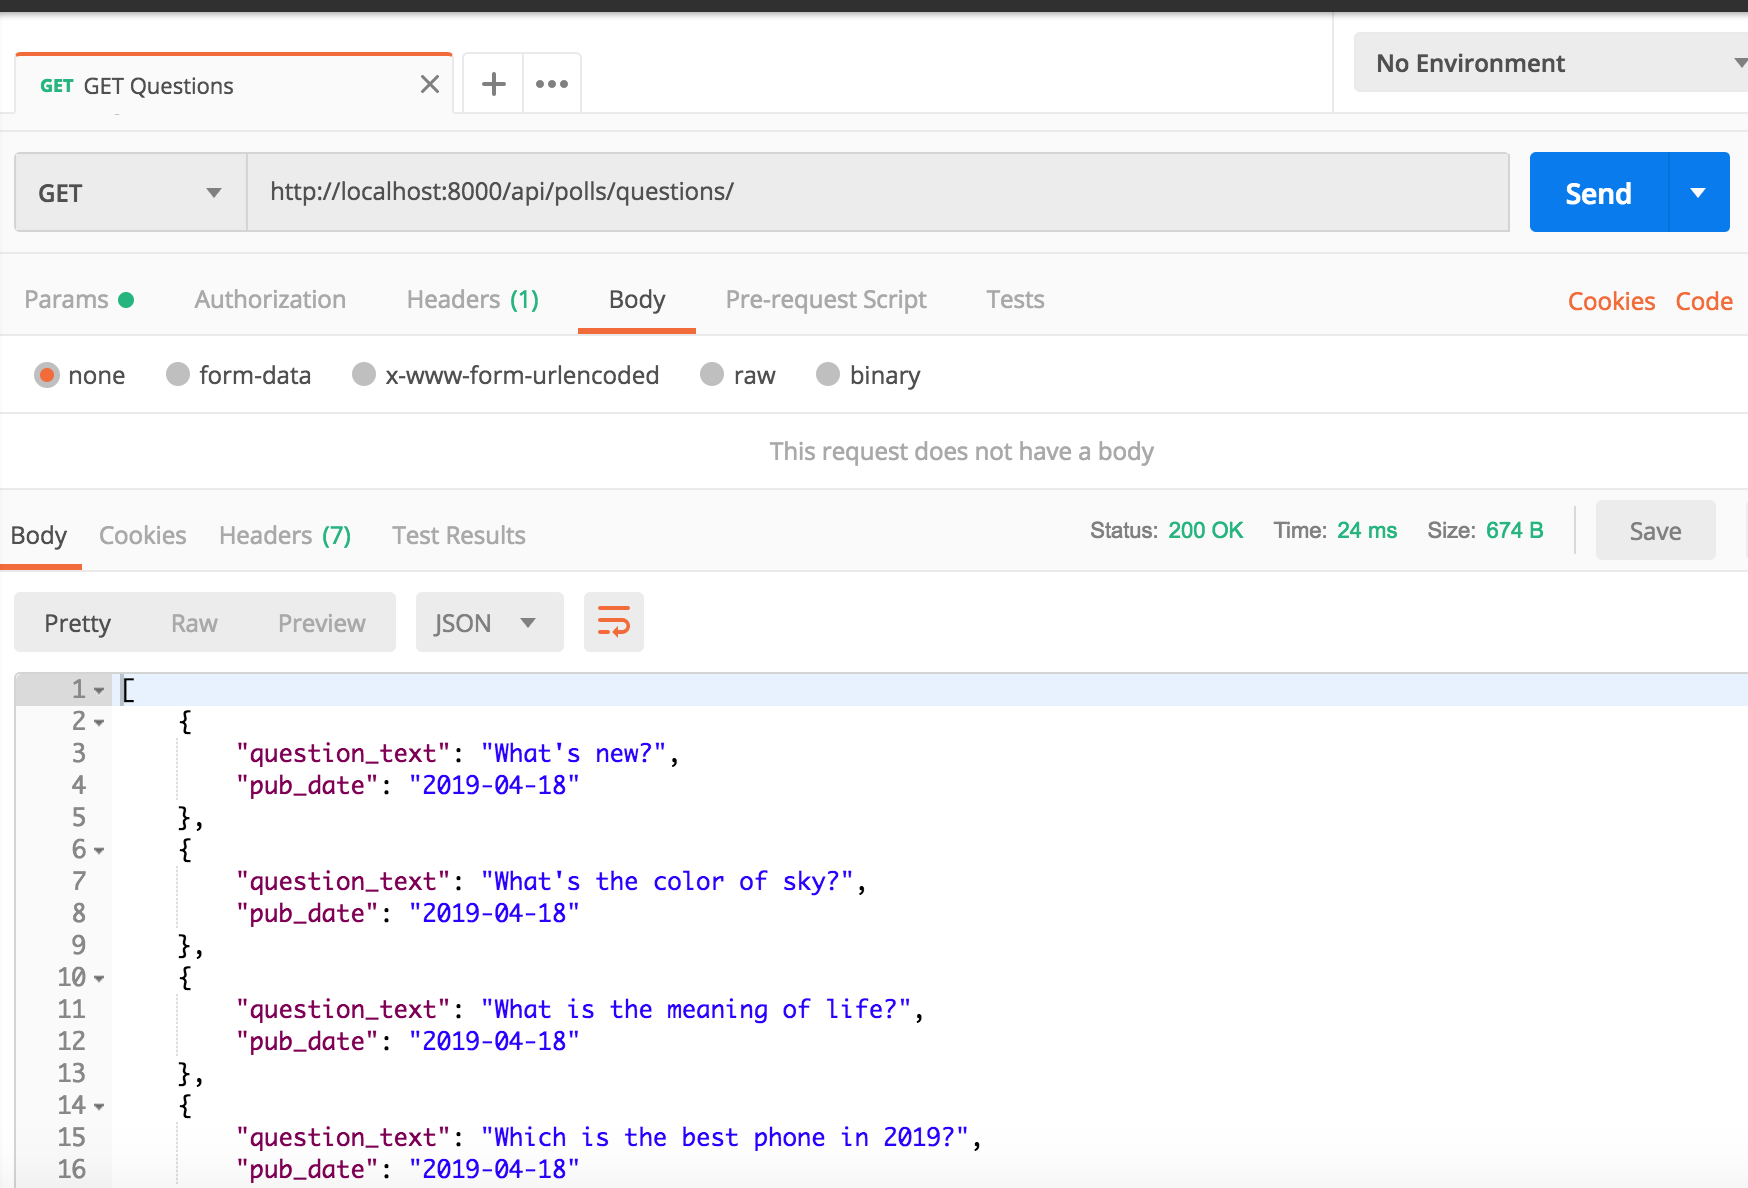
Task: Close the GET Questions tab
Action: pos(430,85)
